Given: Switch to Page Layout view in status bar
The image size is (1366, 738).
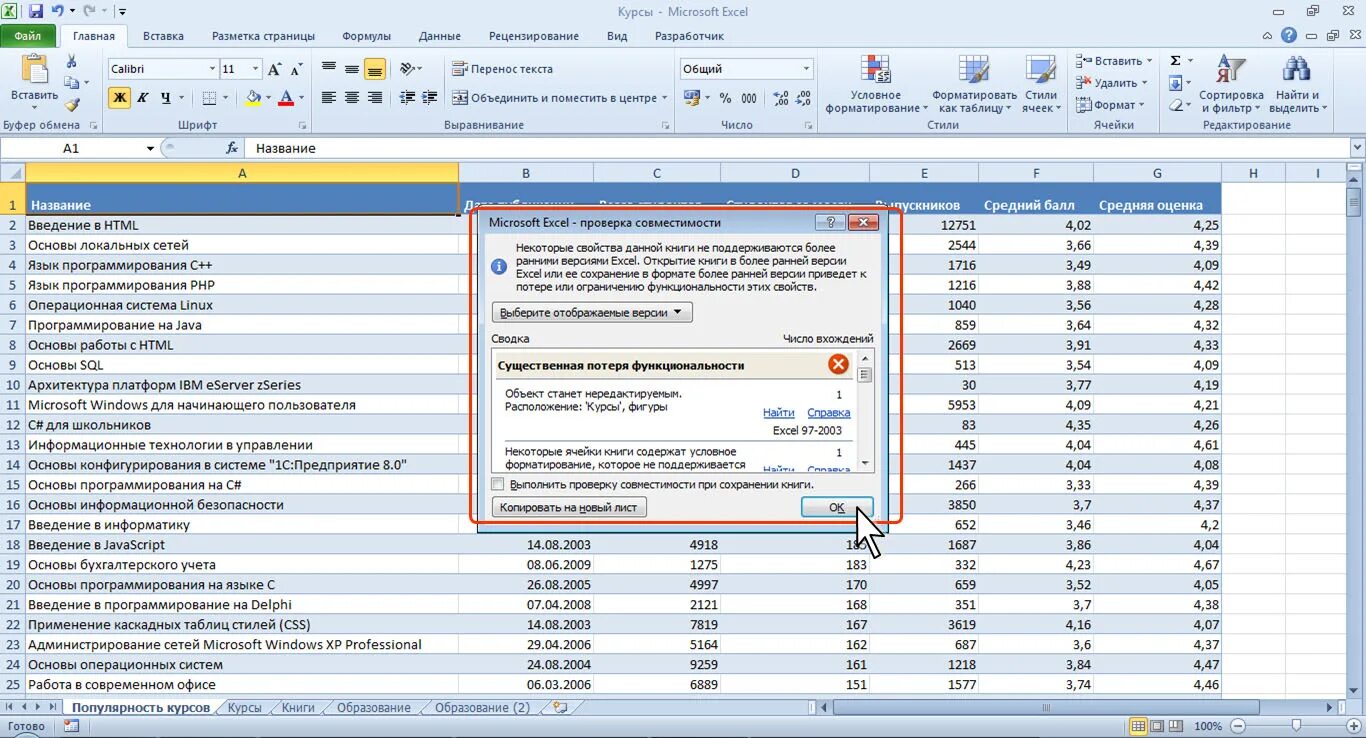Looking at the screenshot, I should [x=1159, y=726].
